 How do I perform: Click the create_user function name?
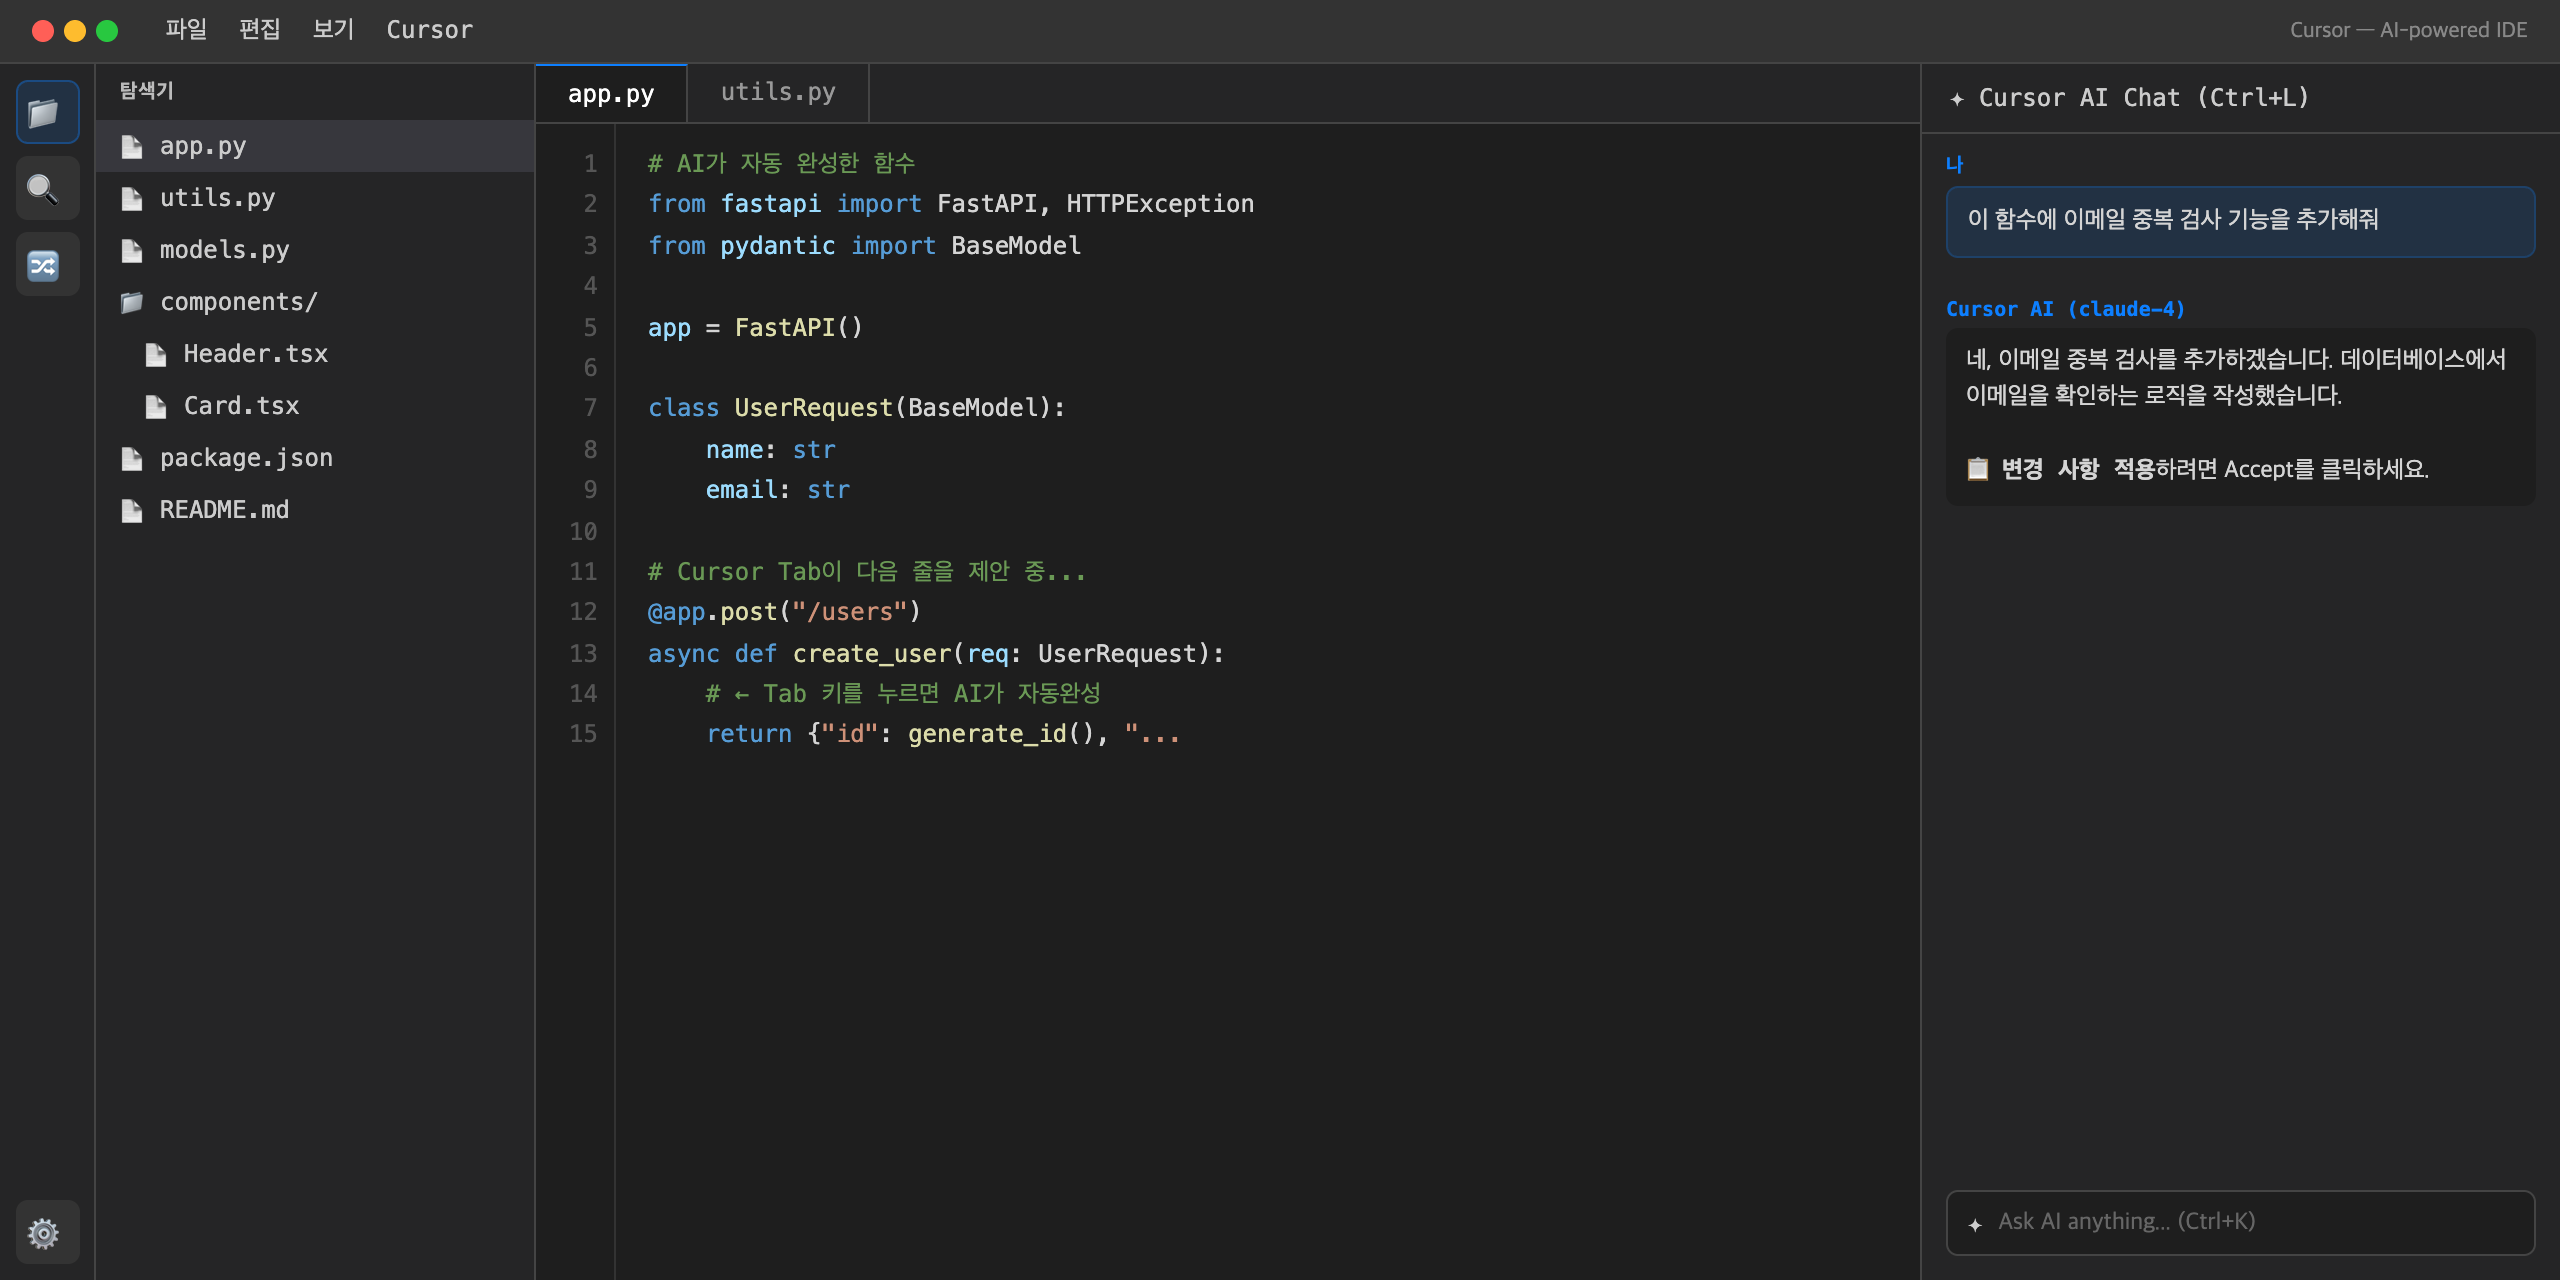pyautogui.click(x=872, y=654)
